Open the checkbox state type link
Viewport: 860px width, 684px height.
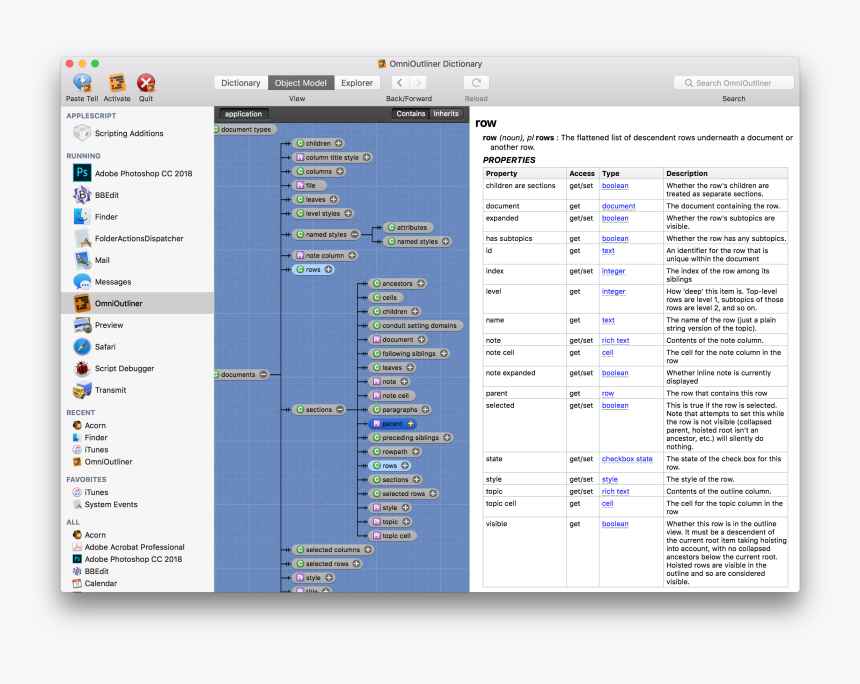[627, 459]
